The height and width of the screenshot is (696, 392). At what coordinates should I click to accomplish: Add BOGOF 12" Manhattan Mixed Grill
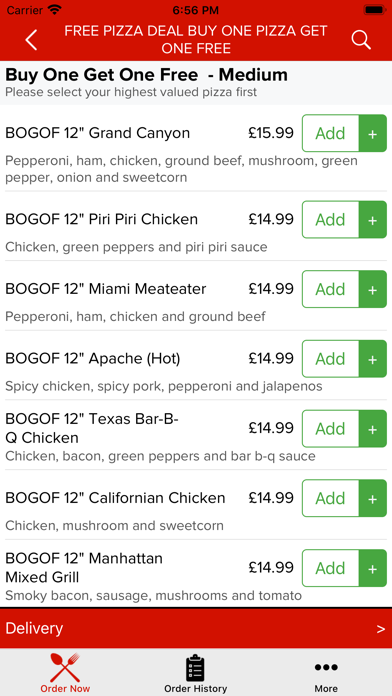coord(331,568)
